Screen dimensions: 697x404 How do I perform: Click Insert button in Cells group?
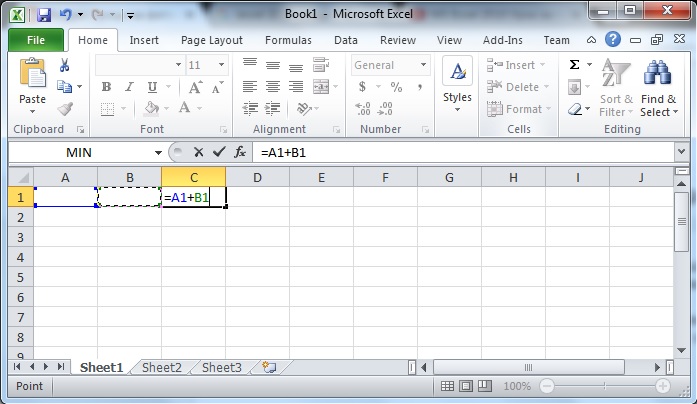point(516,65)
